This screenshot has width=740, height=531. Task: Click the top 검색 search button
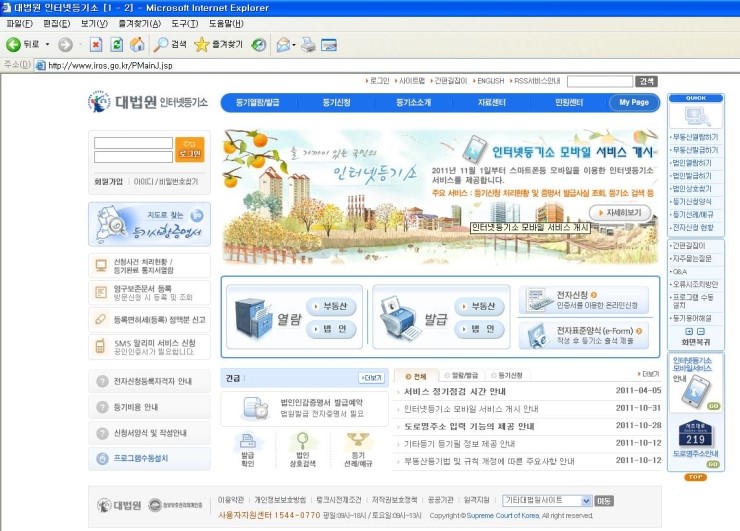click(646, 81)
